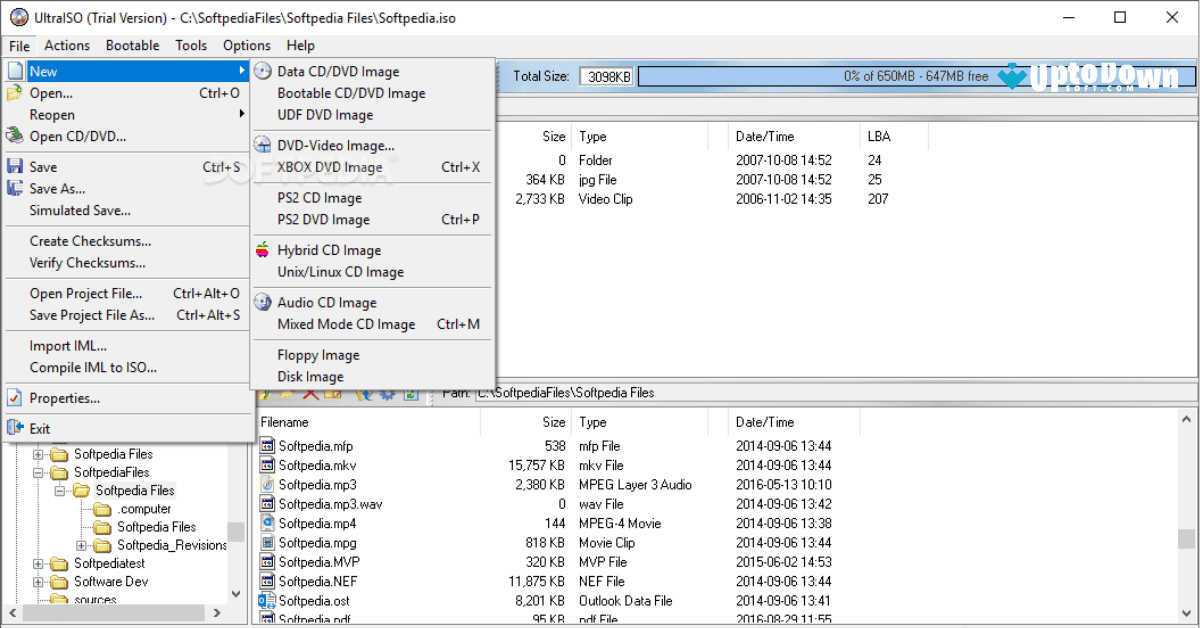The width and height of the screenshot is (1200, 628).
Task: Click the Total Size field showing 3098KB
Action: click(606, 75)
